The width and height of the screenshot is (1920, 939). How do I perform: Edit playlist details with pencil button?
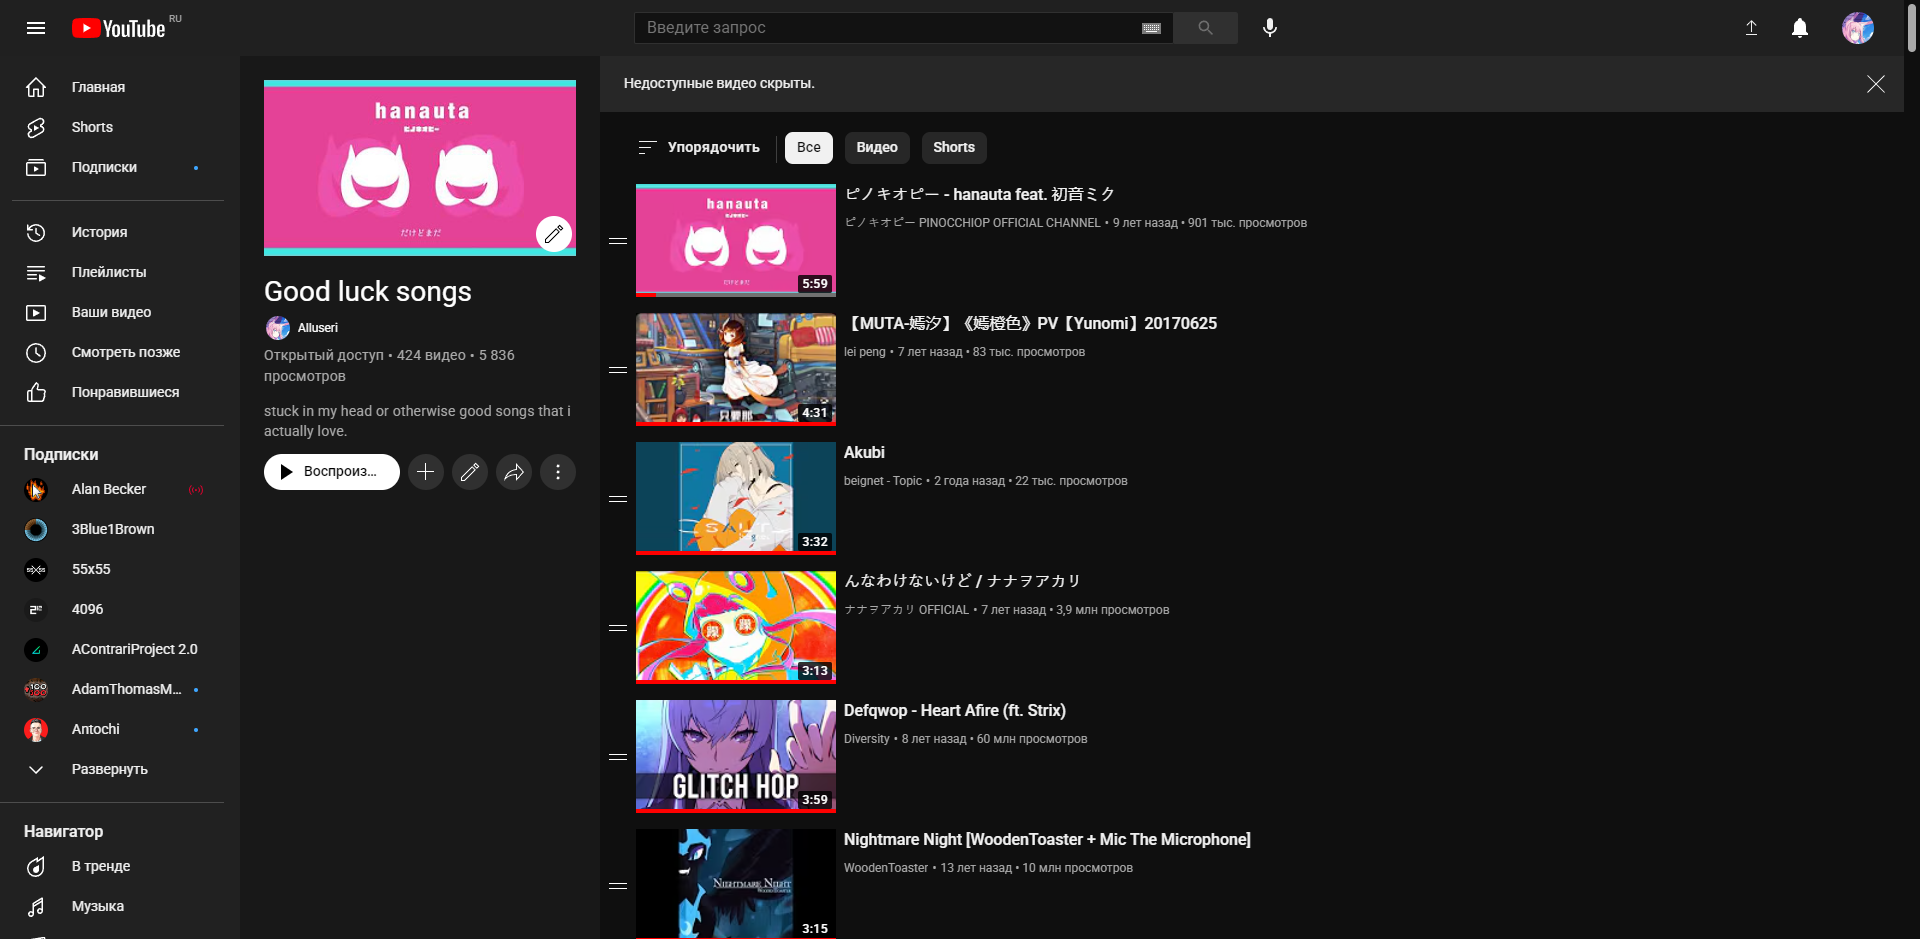470,472
